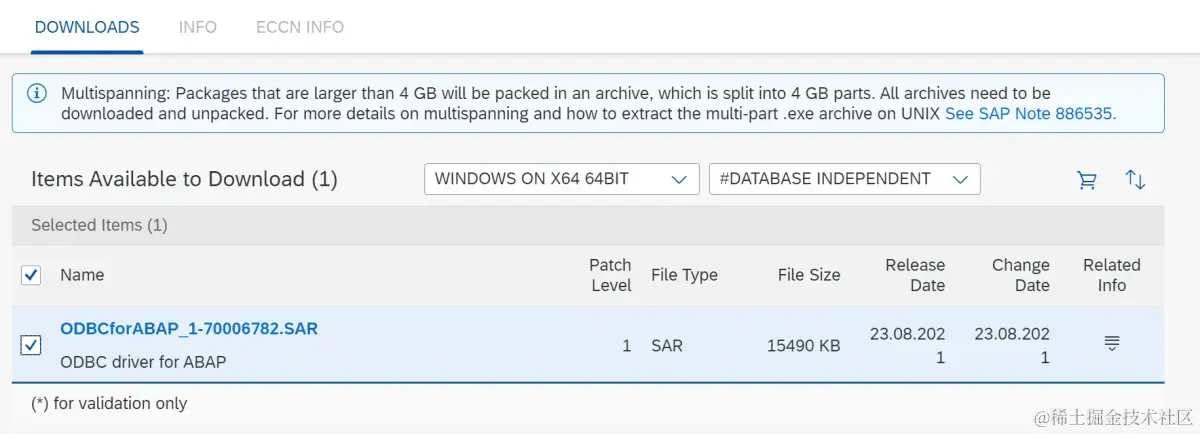
Task: Switch to the INFO tab
Action: click(x=197, y=27)
